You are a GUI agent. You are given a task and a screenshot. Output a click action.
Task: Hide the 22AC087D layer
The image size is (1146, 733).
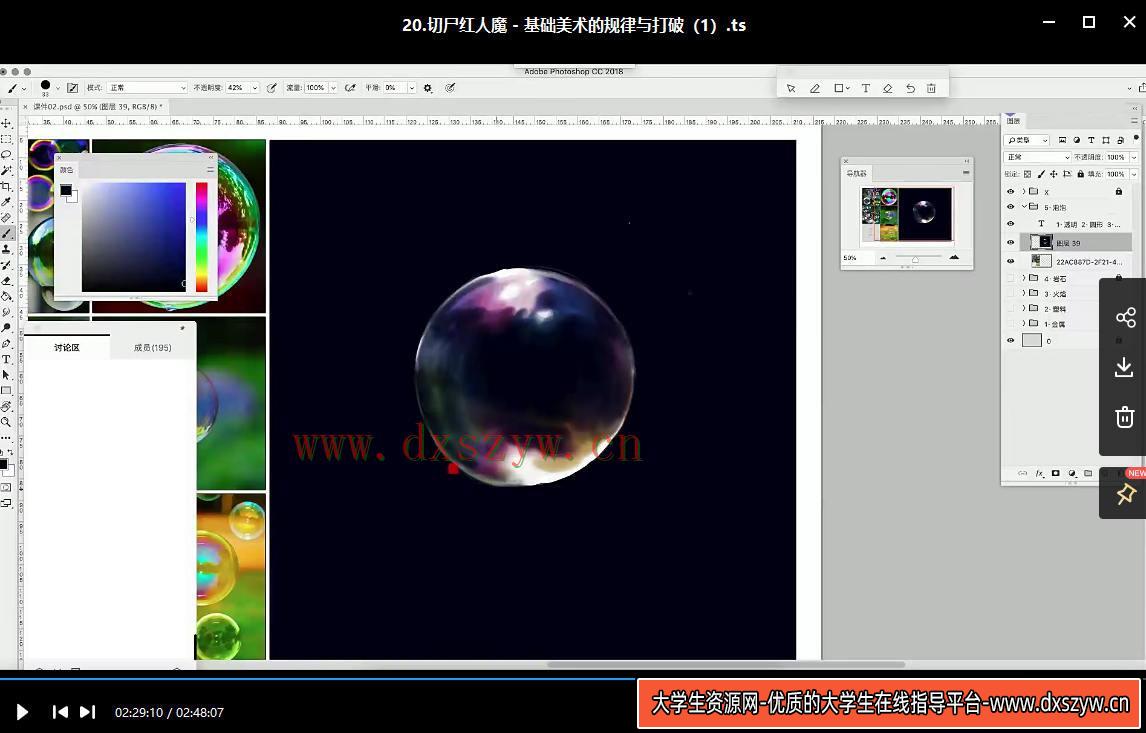[1011, 261]
